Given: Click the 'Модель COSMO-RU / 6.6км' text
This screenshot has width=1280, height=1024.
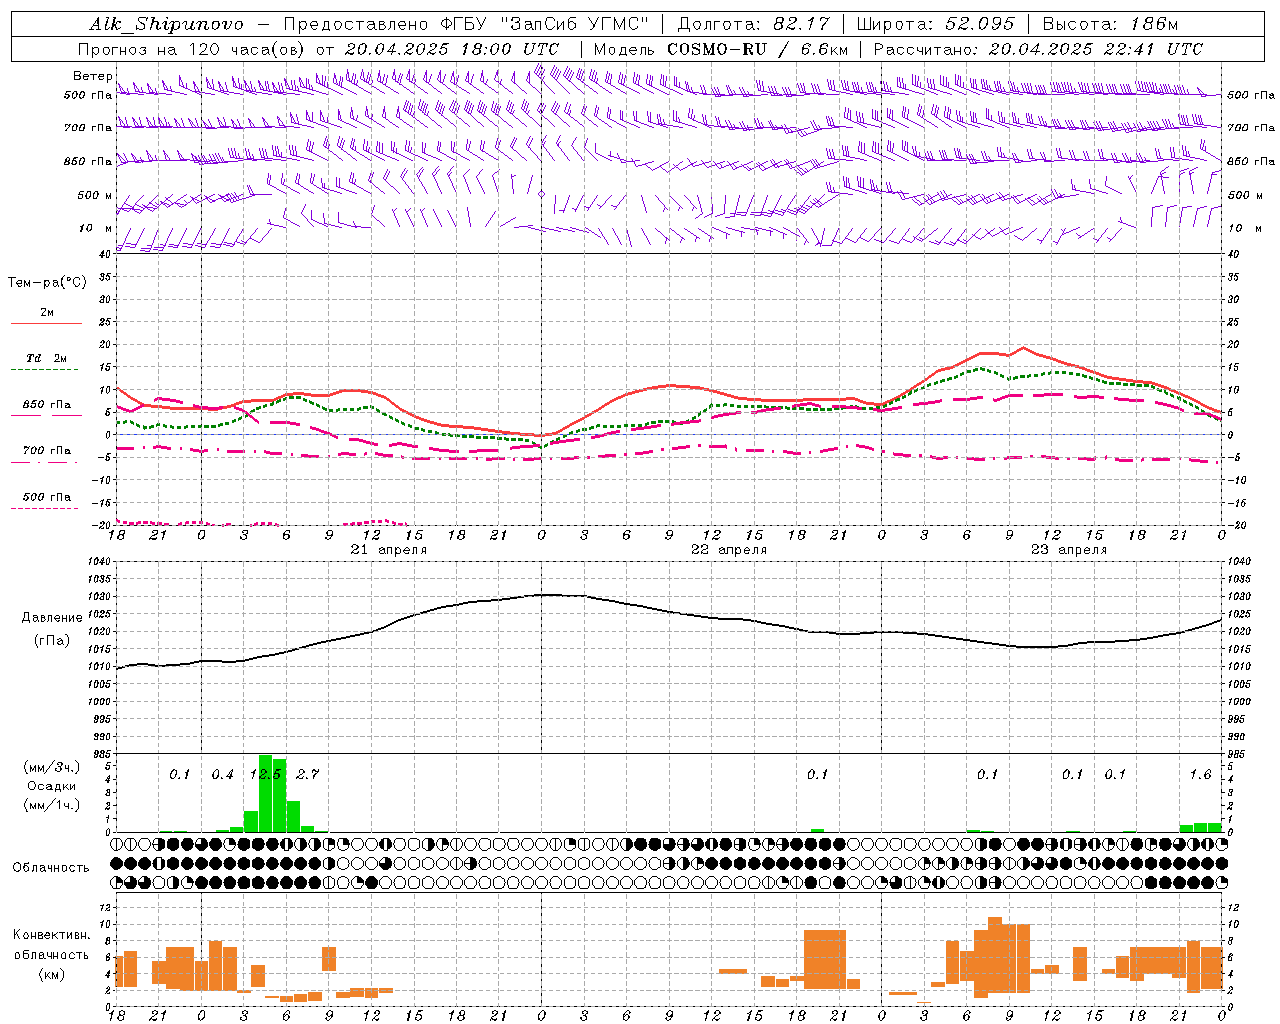Looking at the screenshot, I should coord(721,49).
